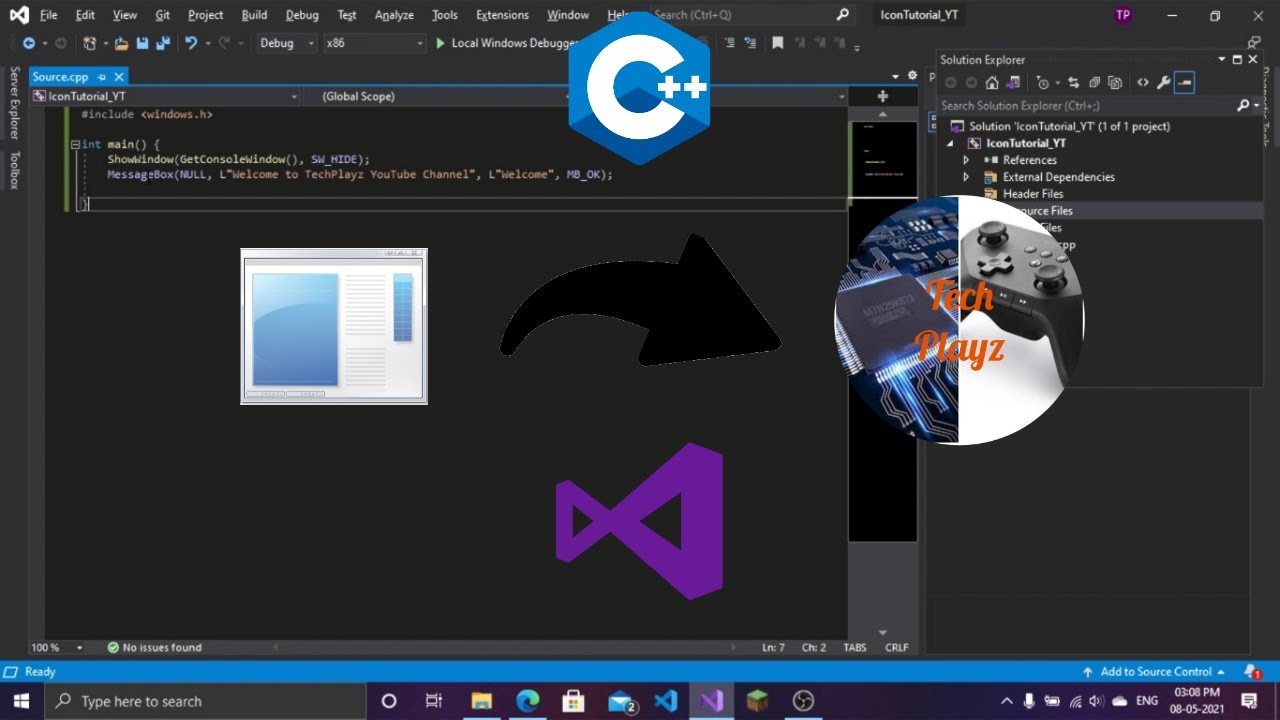Undo the last action using the toolbar
1280x720 pixels.
[x=191, y=43]
